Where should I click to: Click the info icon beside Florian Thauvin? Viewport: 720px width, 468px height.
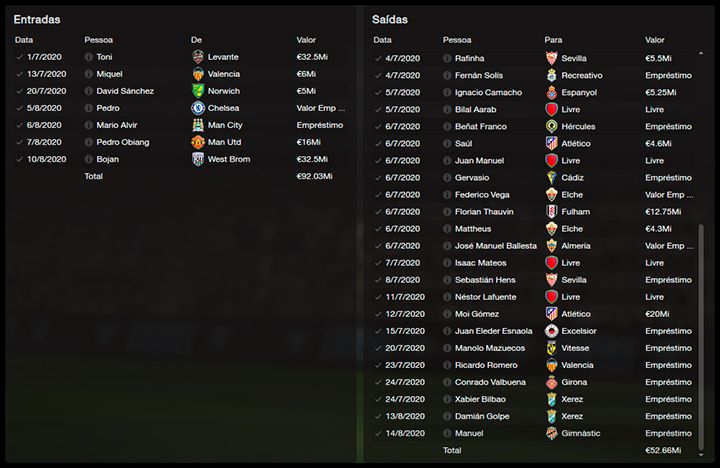click(446, 211)
